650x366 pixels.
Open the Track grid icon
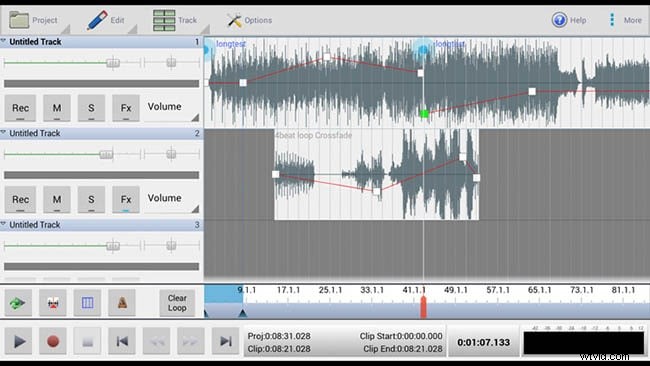[x=164, y=20]
